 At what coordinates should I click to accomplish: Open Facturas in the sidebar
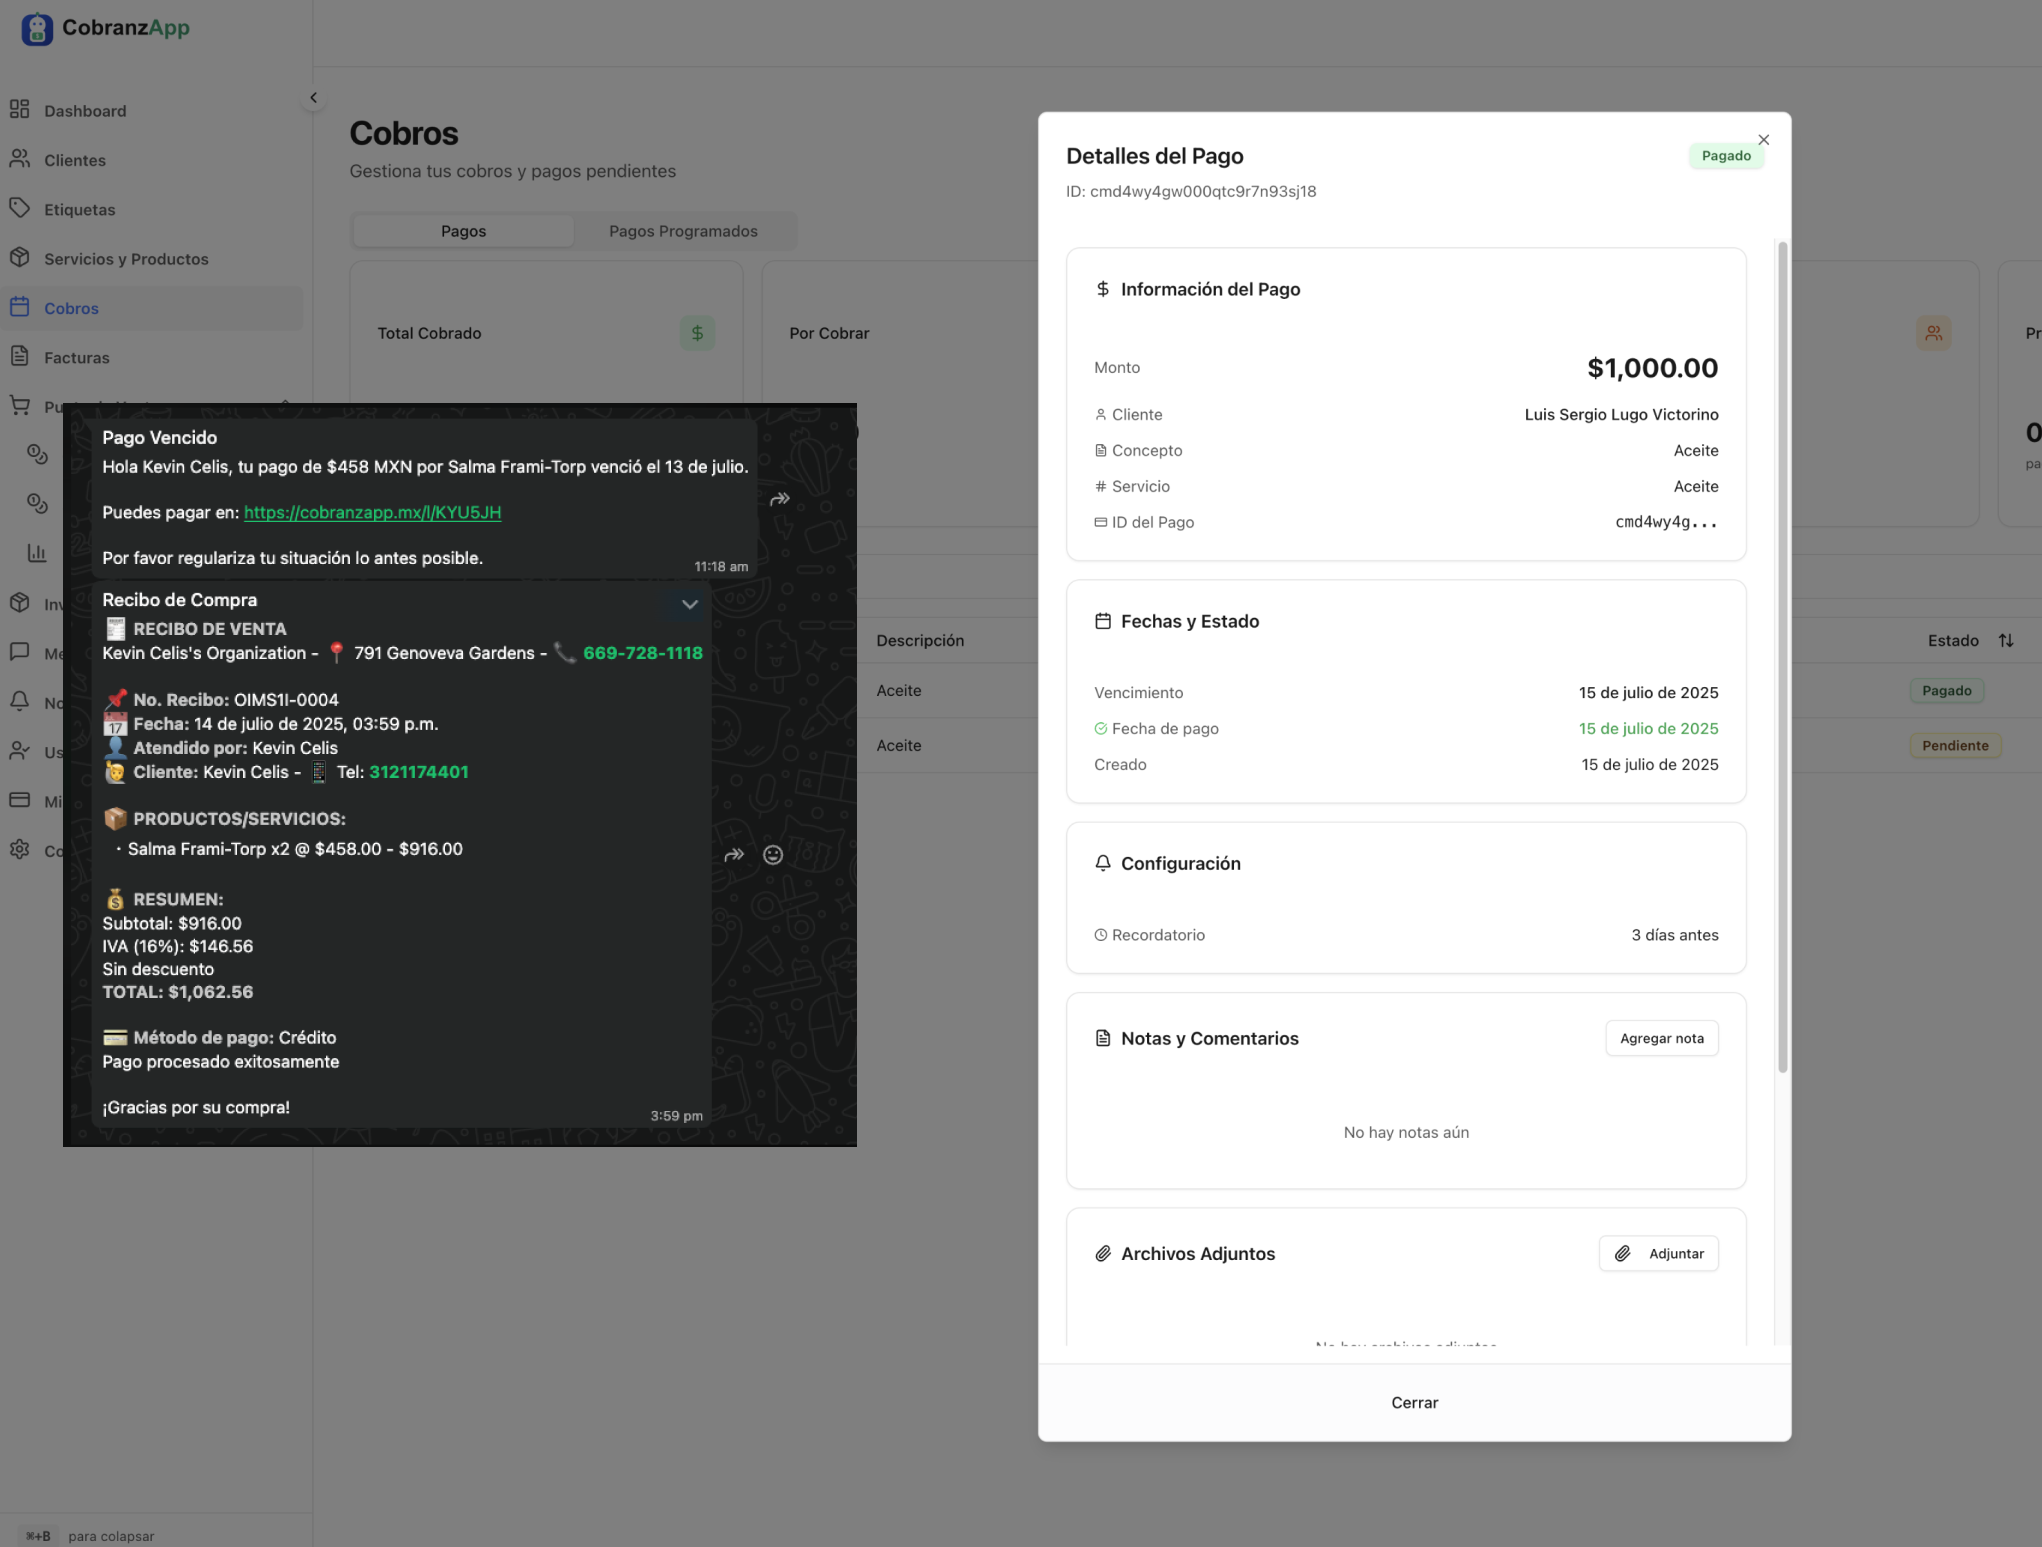(x=76, y=358)
